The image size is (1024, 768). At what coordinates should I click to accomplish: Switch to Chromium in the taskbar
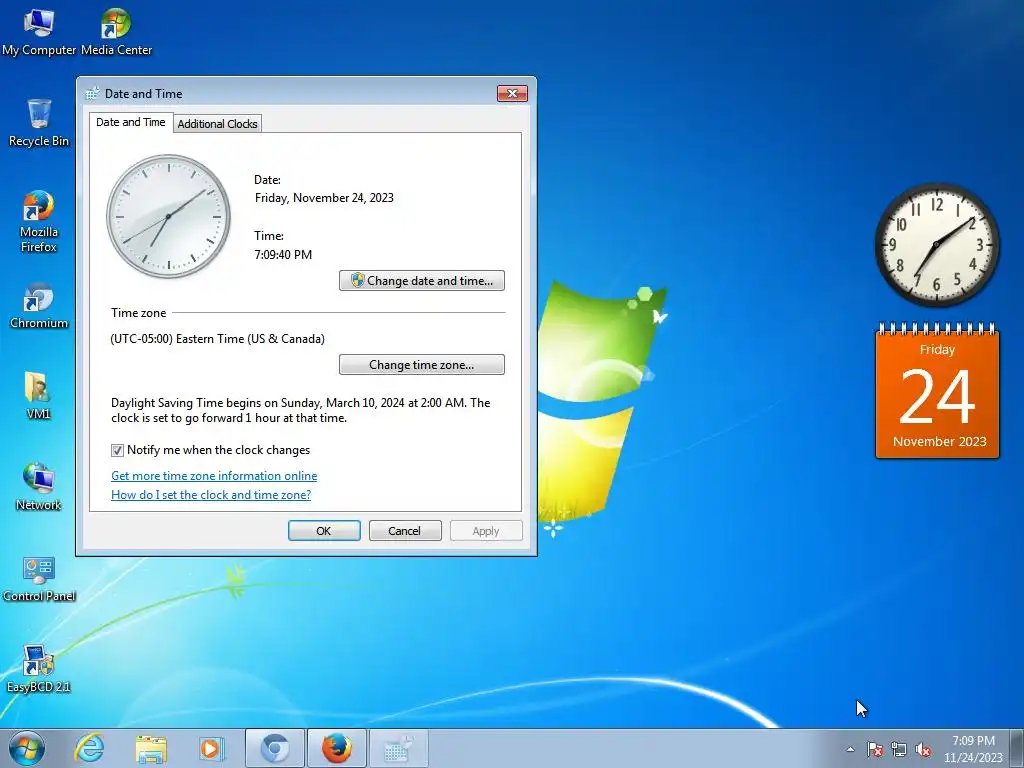pyautogui.click(x=274, y=748)
